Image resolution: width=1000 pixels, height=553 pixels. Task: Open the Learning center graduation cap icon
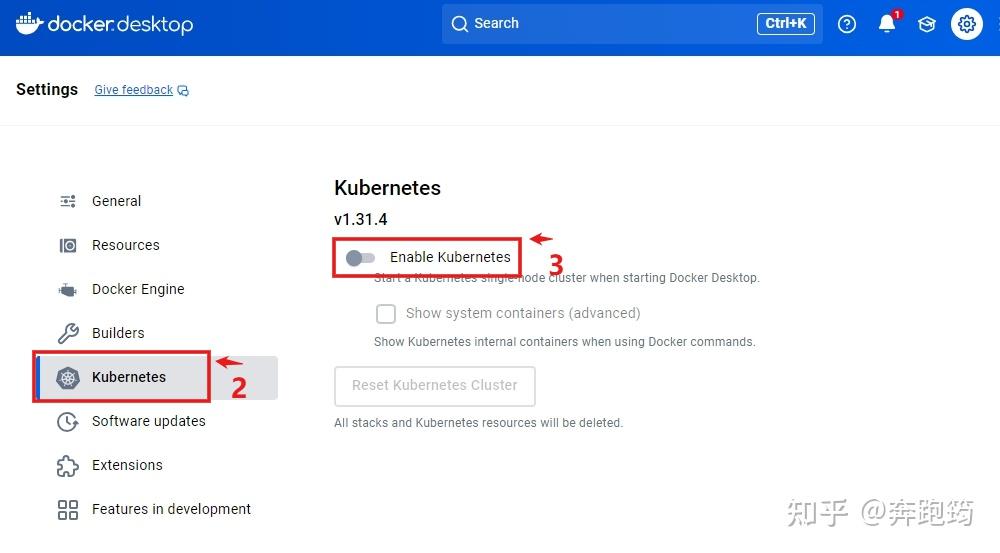pos(927,24)
